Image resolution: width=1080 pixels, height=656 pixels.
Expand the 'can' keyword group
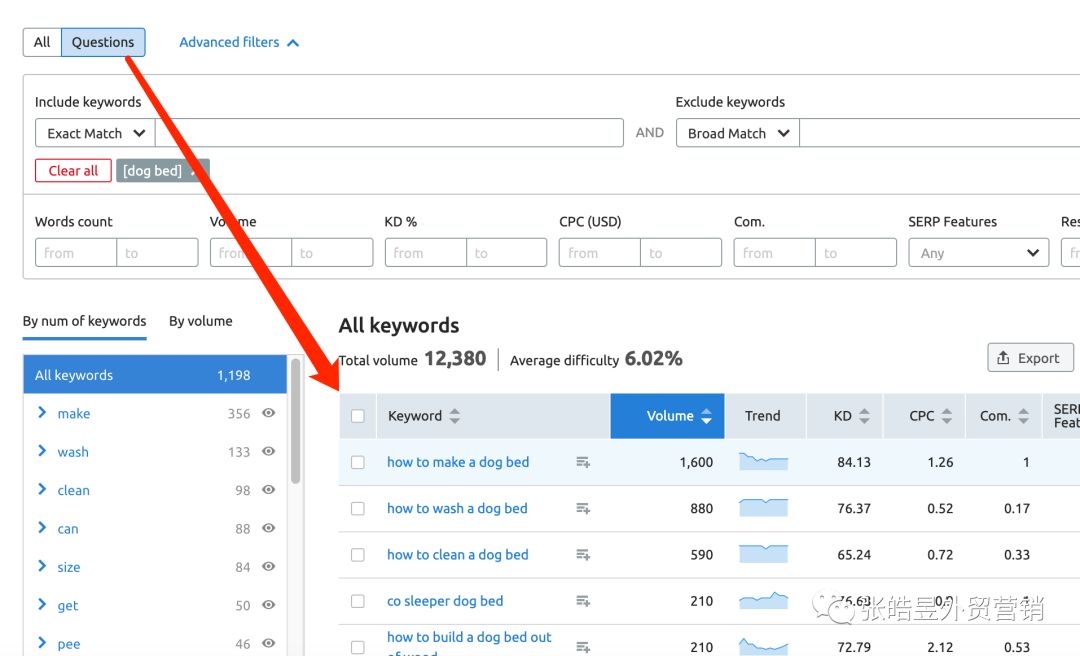(x=42, y=528)
